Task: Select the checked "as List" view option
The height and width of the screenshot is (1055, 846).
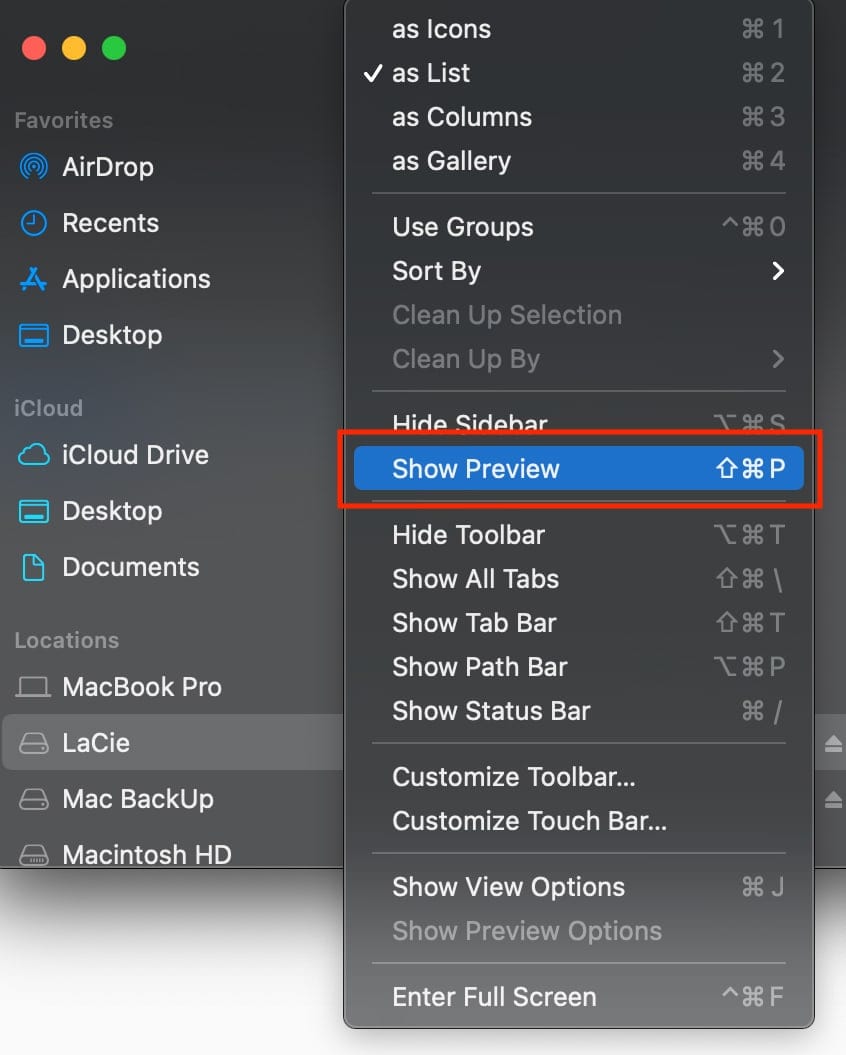Action: point(431,73)
